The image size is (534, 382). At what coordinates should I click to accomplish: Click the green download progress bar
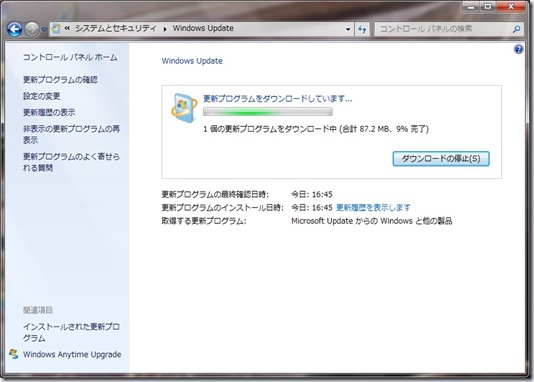point(268,112)
